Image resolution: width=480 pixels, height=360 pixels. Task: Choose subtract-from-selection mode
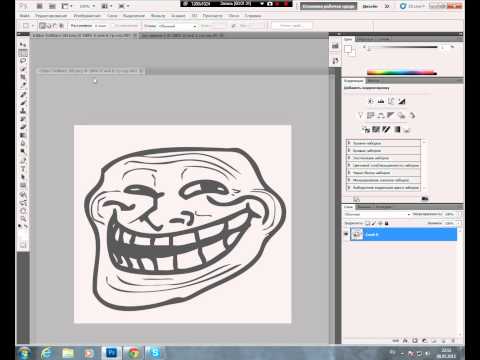55,26
